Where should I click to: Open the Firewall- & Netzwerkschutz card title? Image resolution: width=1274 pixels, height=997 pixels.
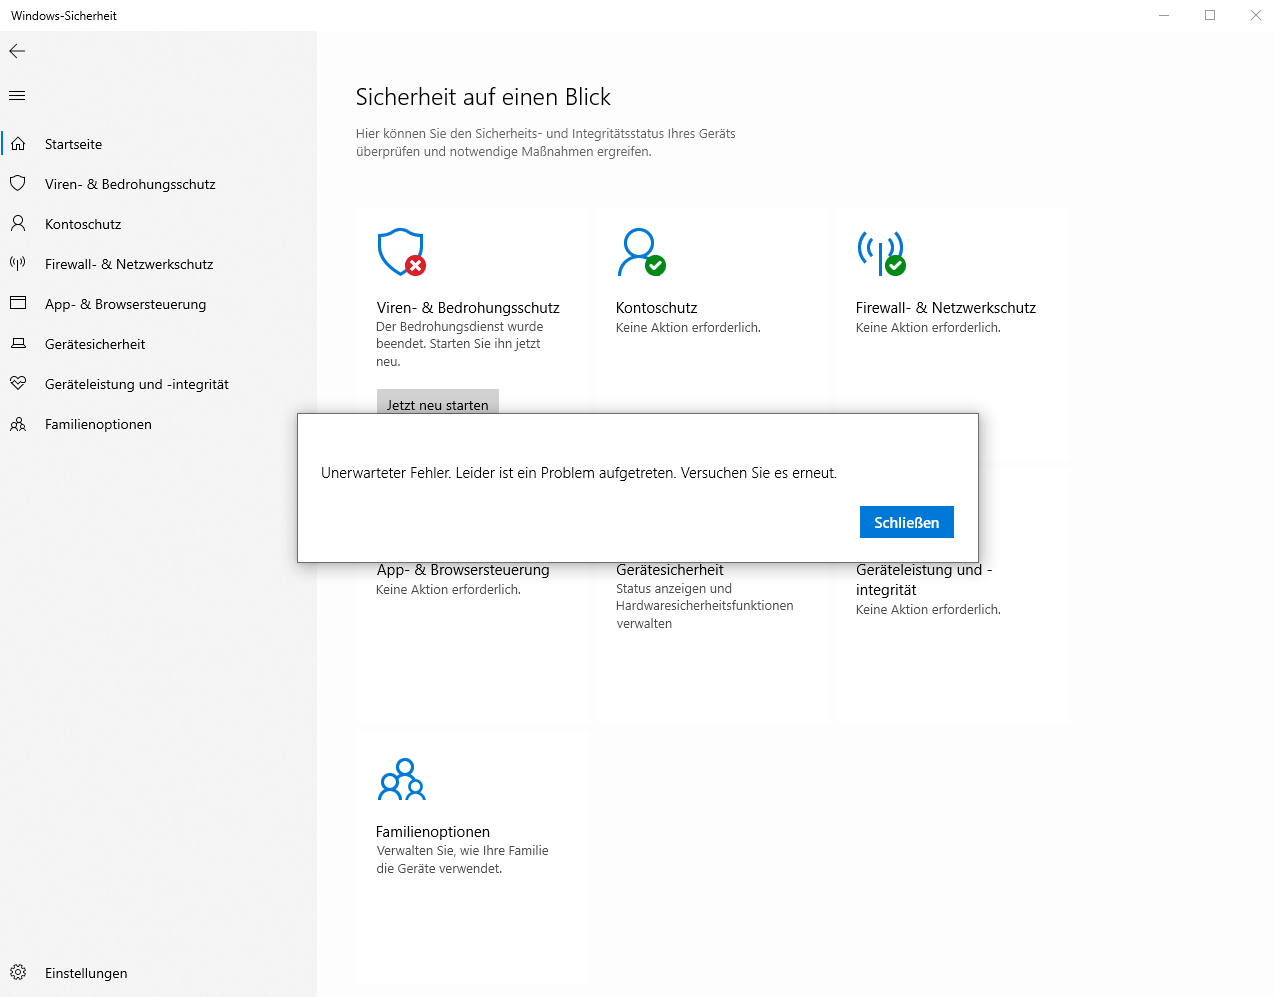tap(946, 308)
